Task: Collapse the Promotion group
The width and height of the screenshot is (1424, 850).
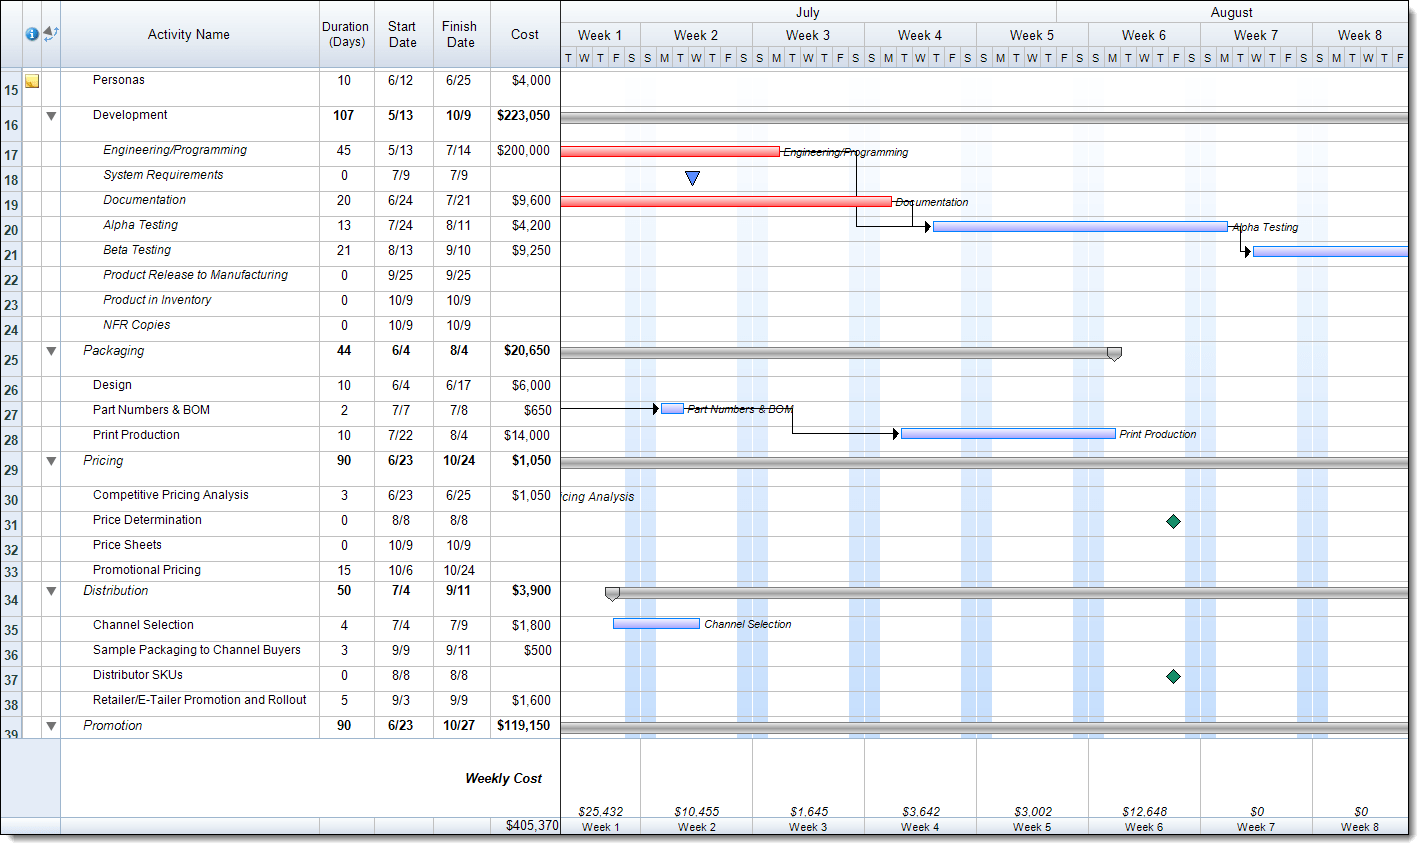Action: [51, 726]
